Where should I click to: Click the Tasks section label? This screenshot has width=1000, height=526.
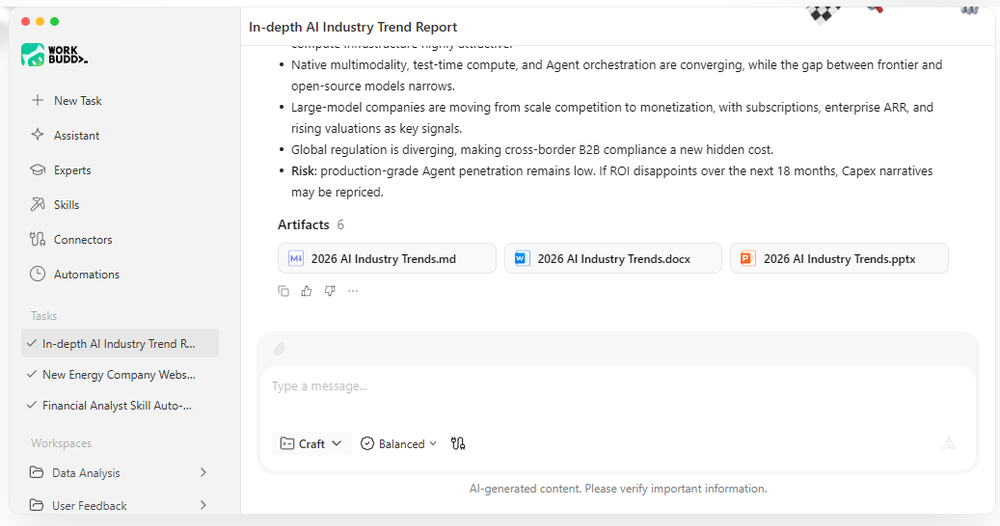(43, 316)
